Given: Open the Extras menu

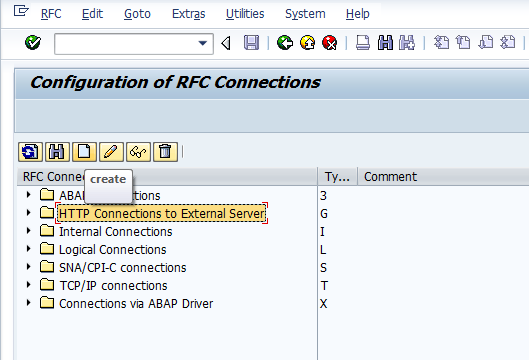Looking at the screenshot, I should (189, 14).
